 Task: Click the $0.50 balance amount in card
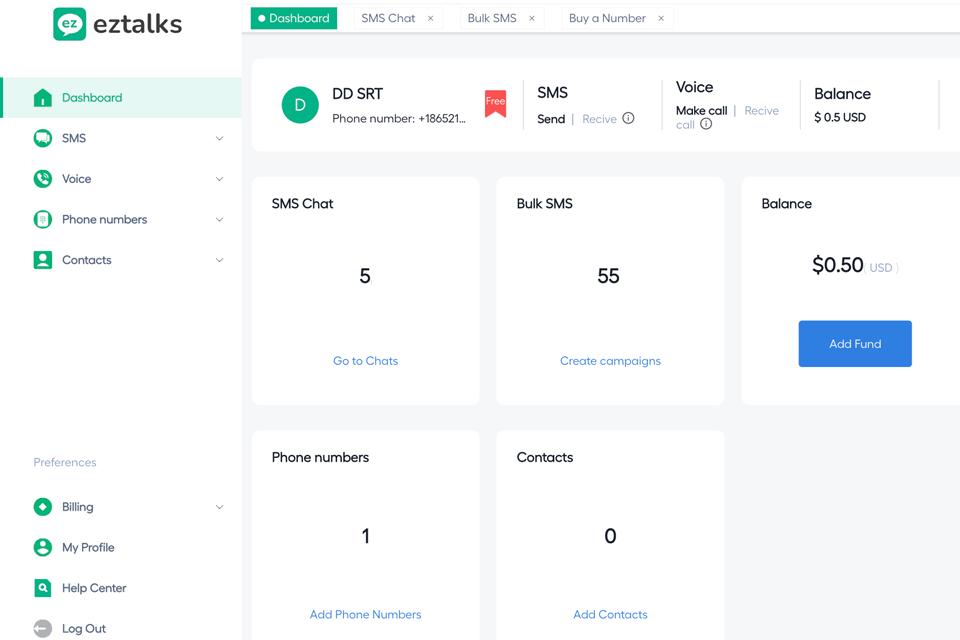pyautogui.click(x=838, y=265)
